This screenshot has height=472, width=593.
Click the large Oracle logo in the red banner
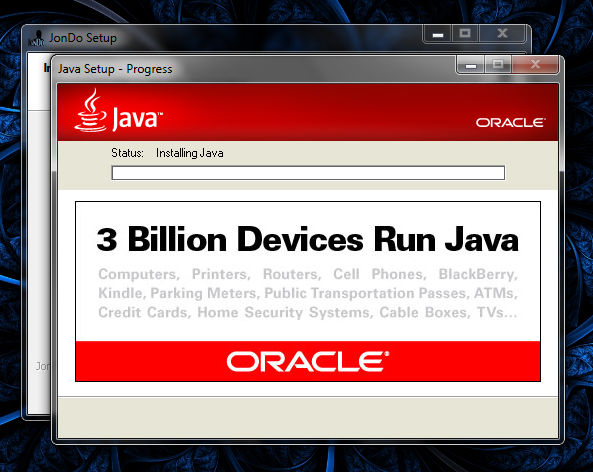tap(307, 361)
